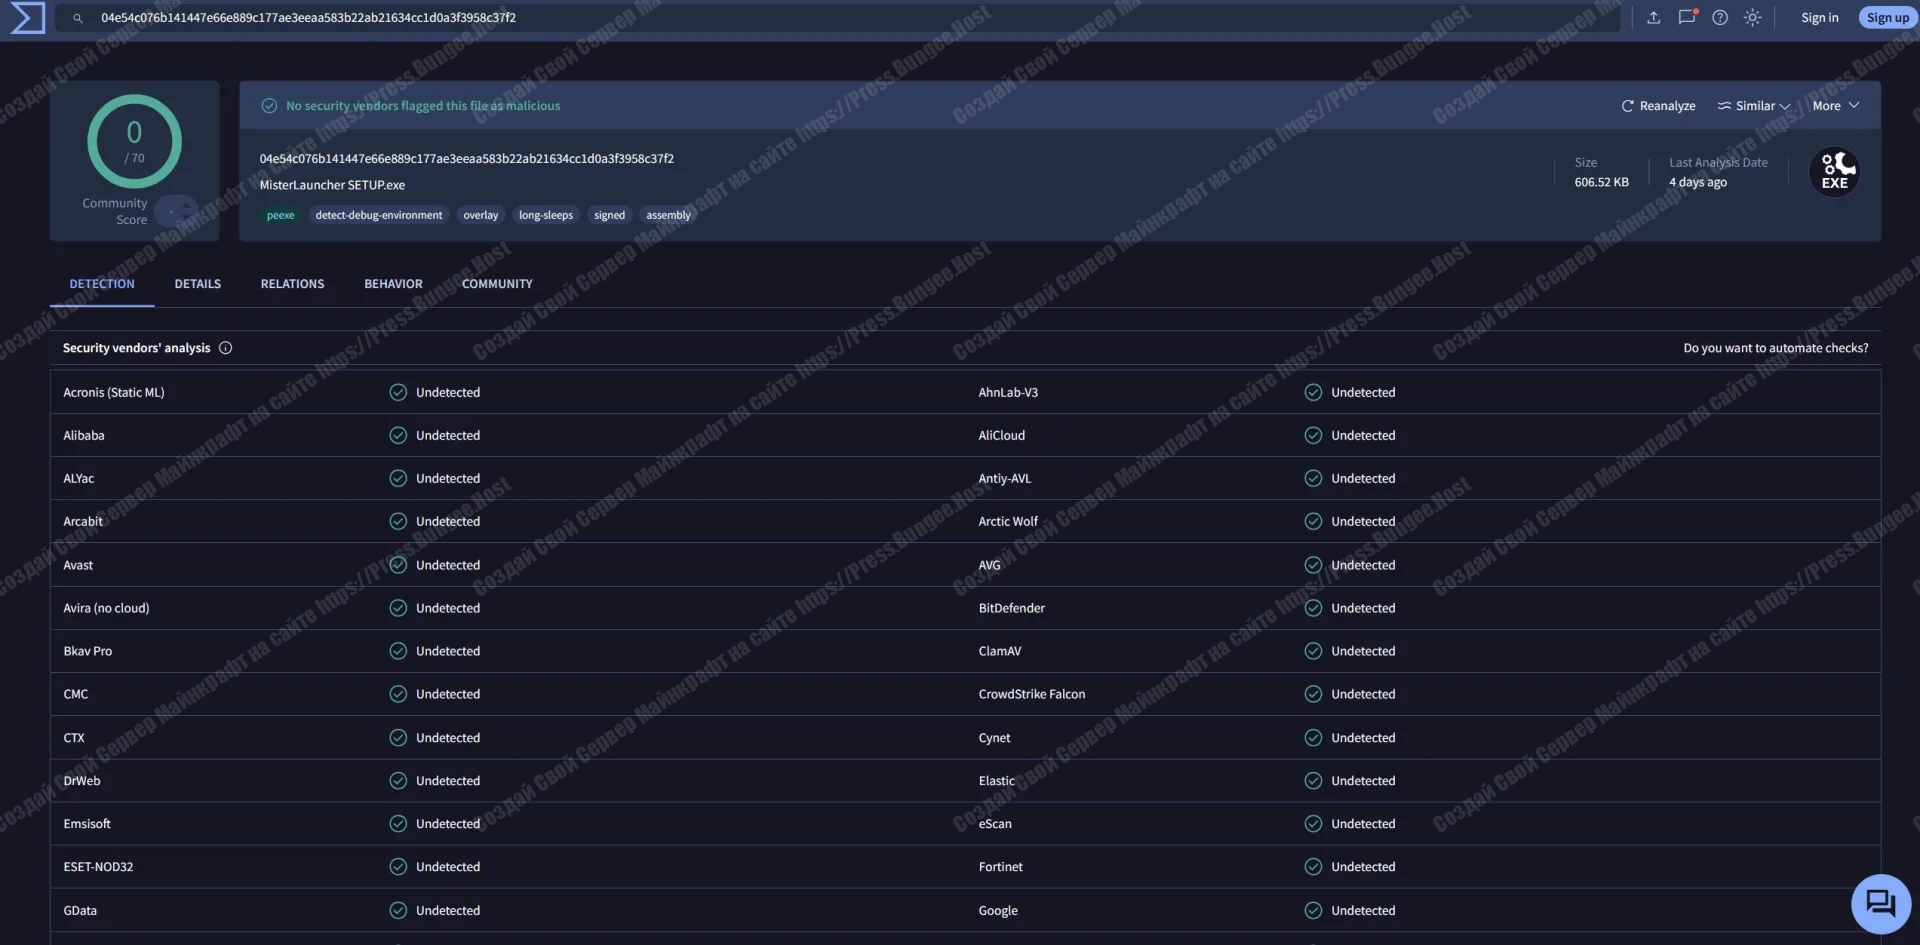This screenshot has height=945, width=1920.
Task: Click the Arcabit undetected check icon
Action: (398, 521)
